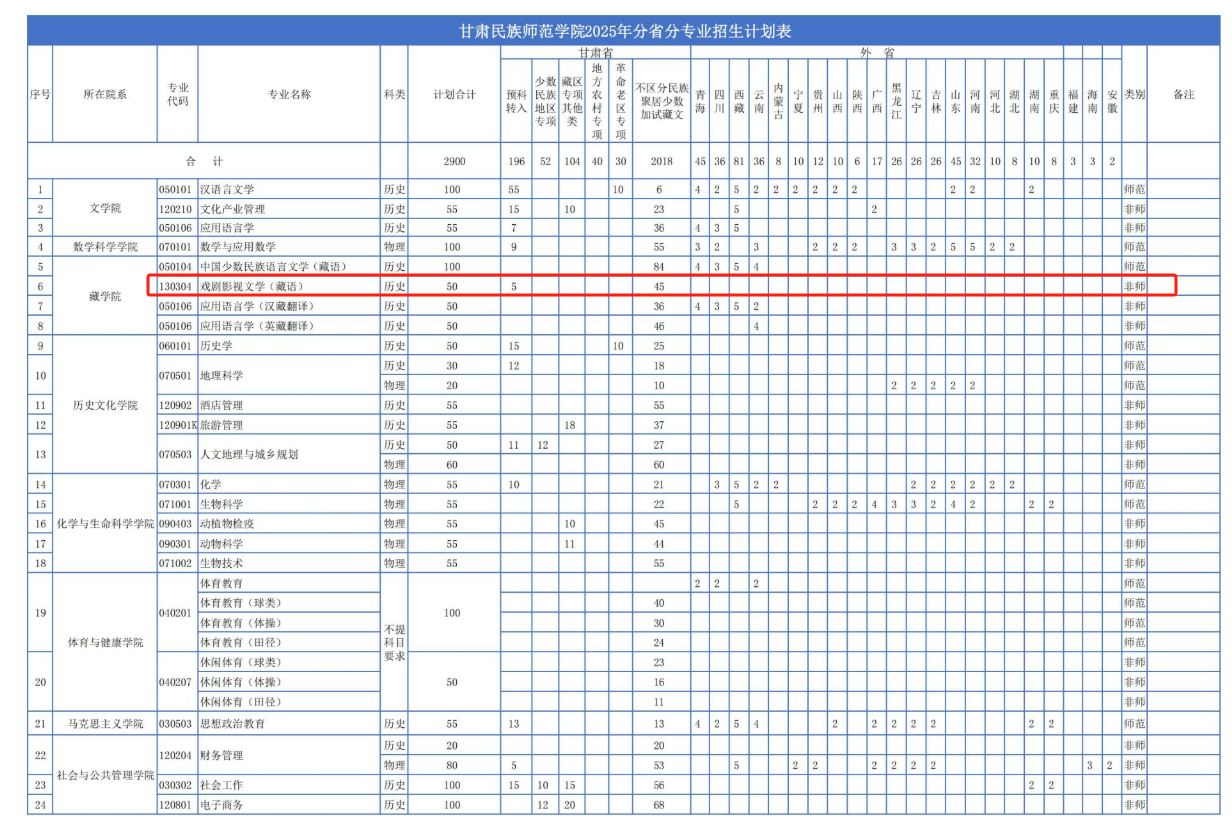The height and width of the screenshot is (828, 1232).
Task: Select the 酒店管理 major cell
Action: pos(222,405)
